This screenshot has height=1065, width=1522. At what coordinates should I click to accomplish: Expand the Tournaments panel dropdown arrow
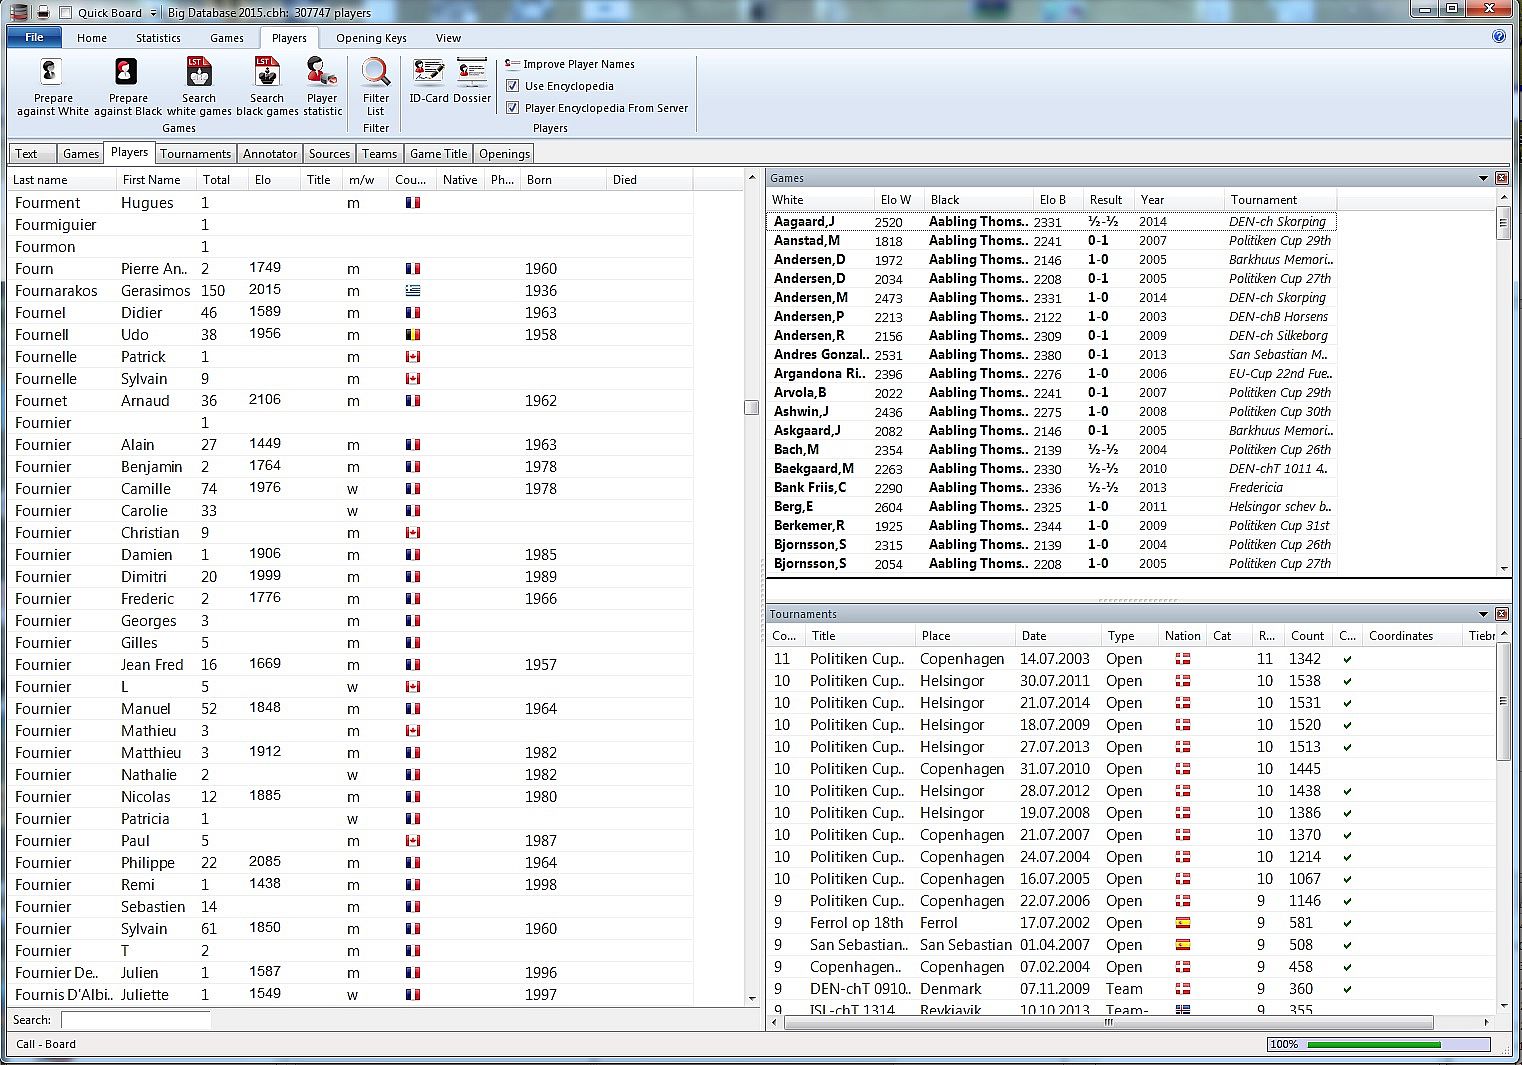(1483, 614)
